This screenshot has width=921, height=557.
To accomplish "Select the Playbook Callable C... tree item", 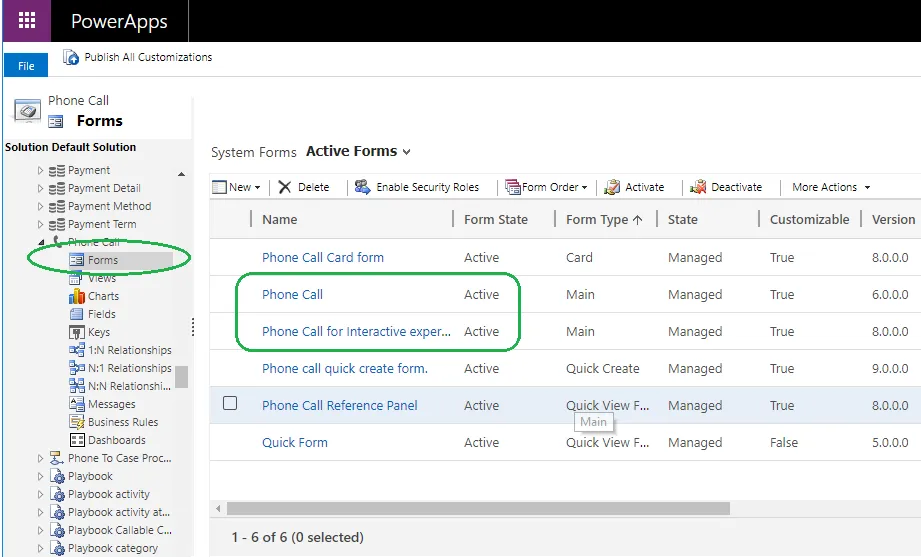I will coord(120,530).
